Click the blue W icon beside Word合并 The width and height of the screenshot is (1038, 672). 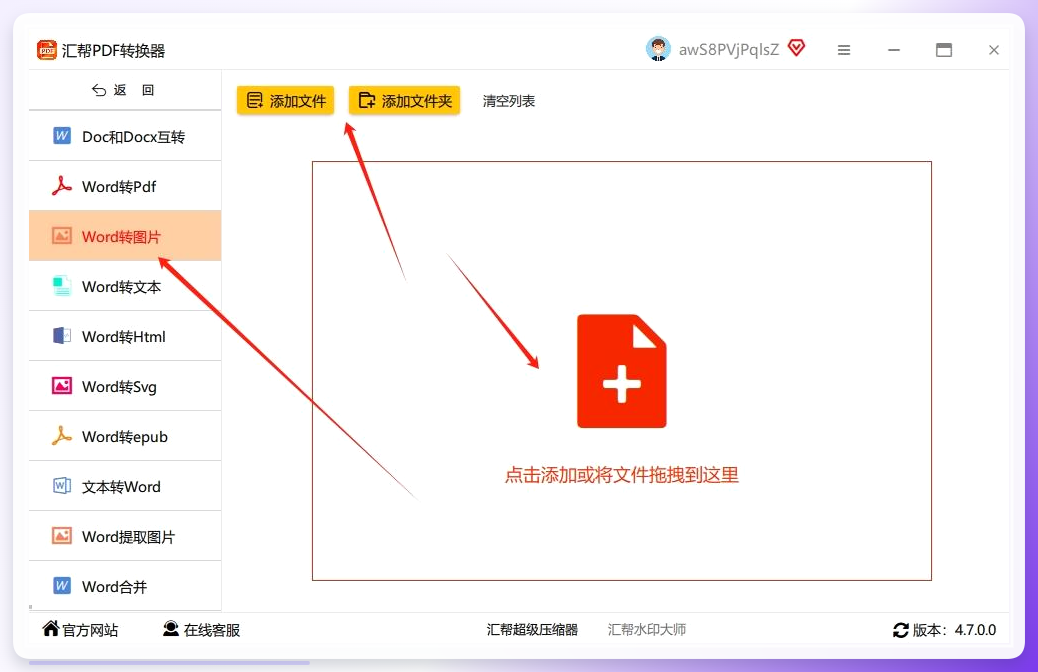pos(62,586)
